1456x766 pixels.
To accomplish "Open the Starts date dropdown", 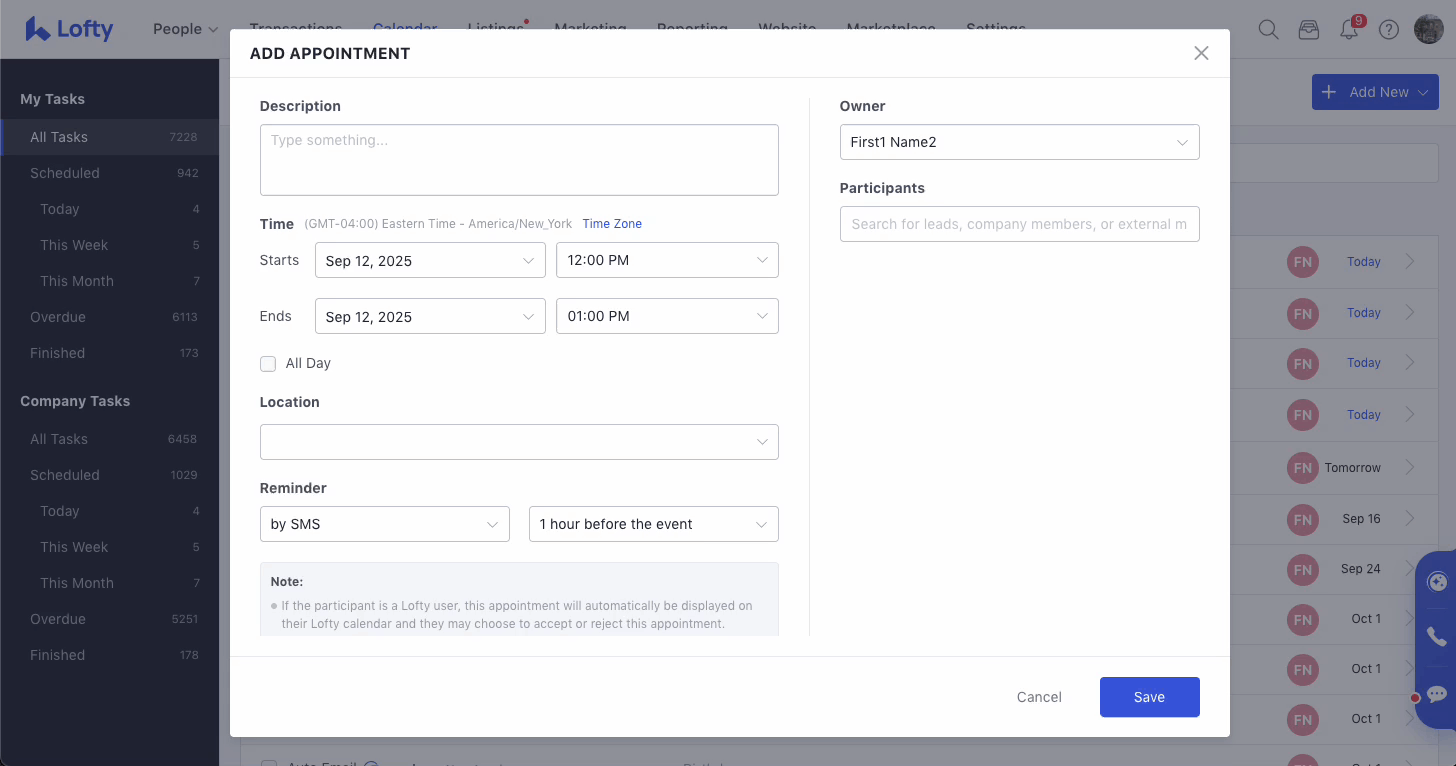I will coord(430,260).
